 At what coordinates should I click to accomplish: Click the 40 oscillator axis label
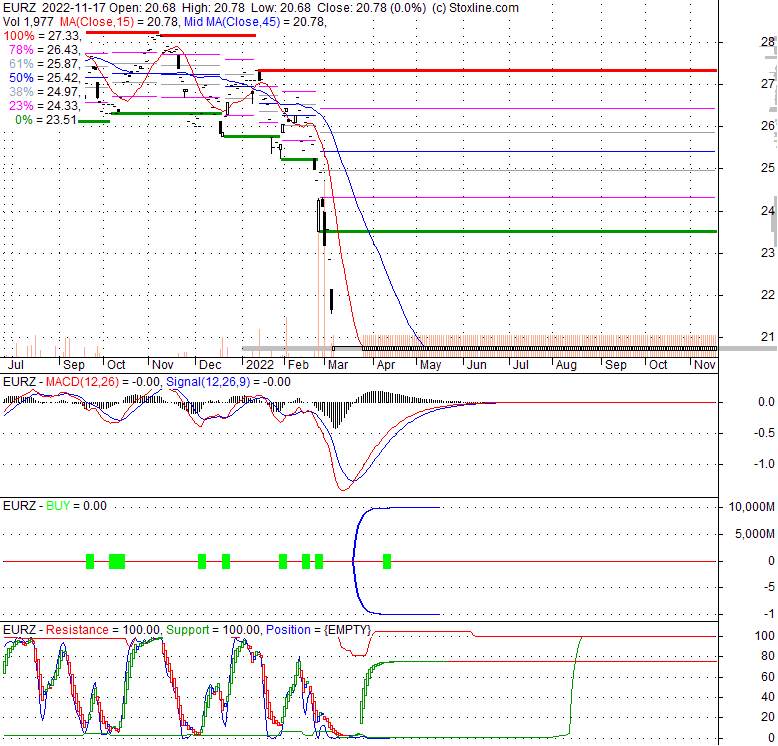click(x=768, y=697)
